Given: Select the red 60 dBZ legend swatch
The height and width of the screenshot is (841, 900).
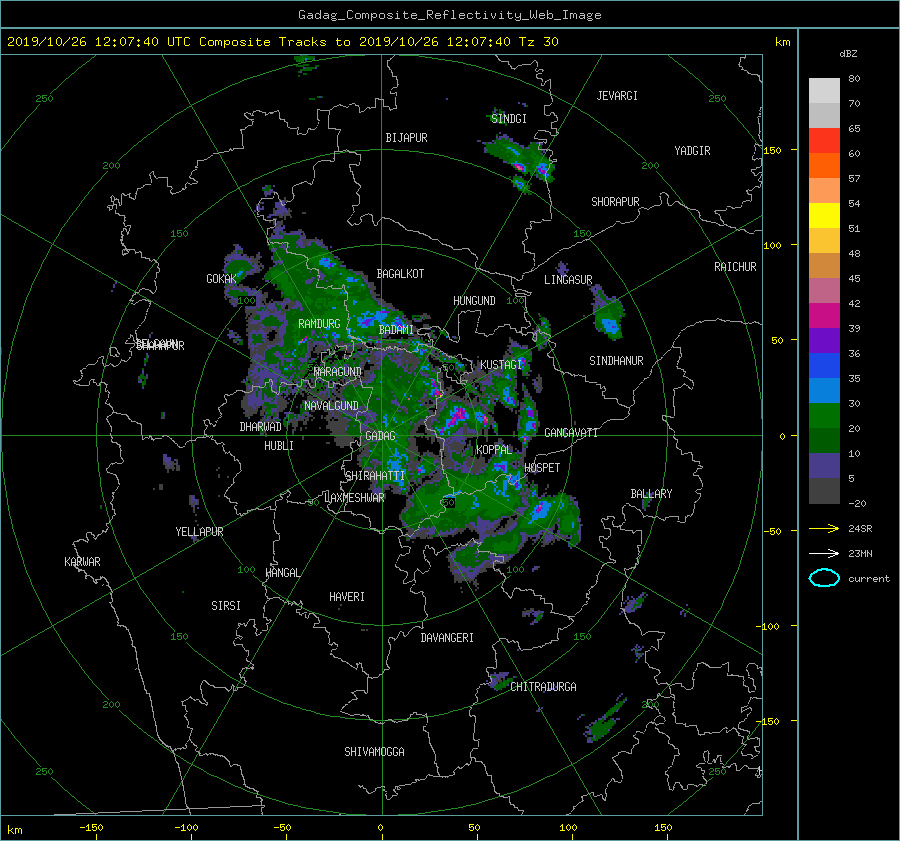Looking at the screenshot, I should tap(824, 141).
